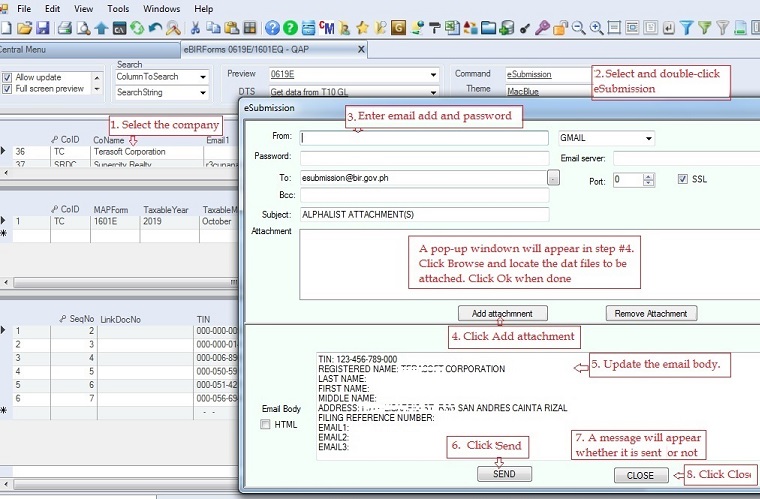
Task: Click the red and blue CM icon
Action: click(x=326, y=28)
